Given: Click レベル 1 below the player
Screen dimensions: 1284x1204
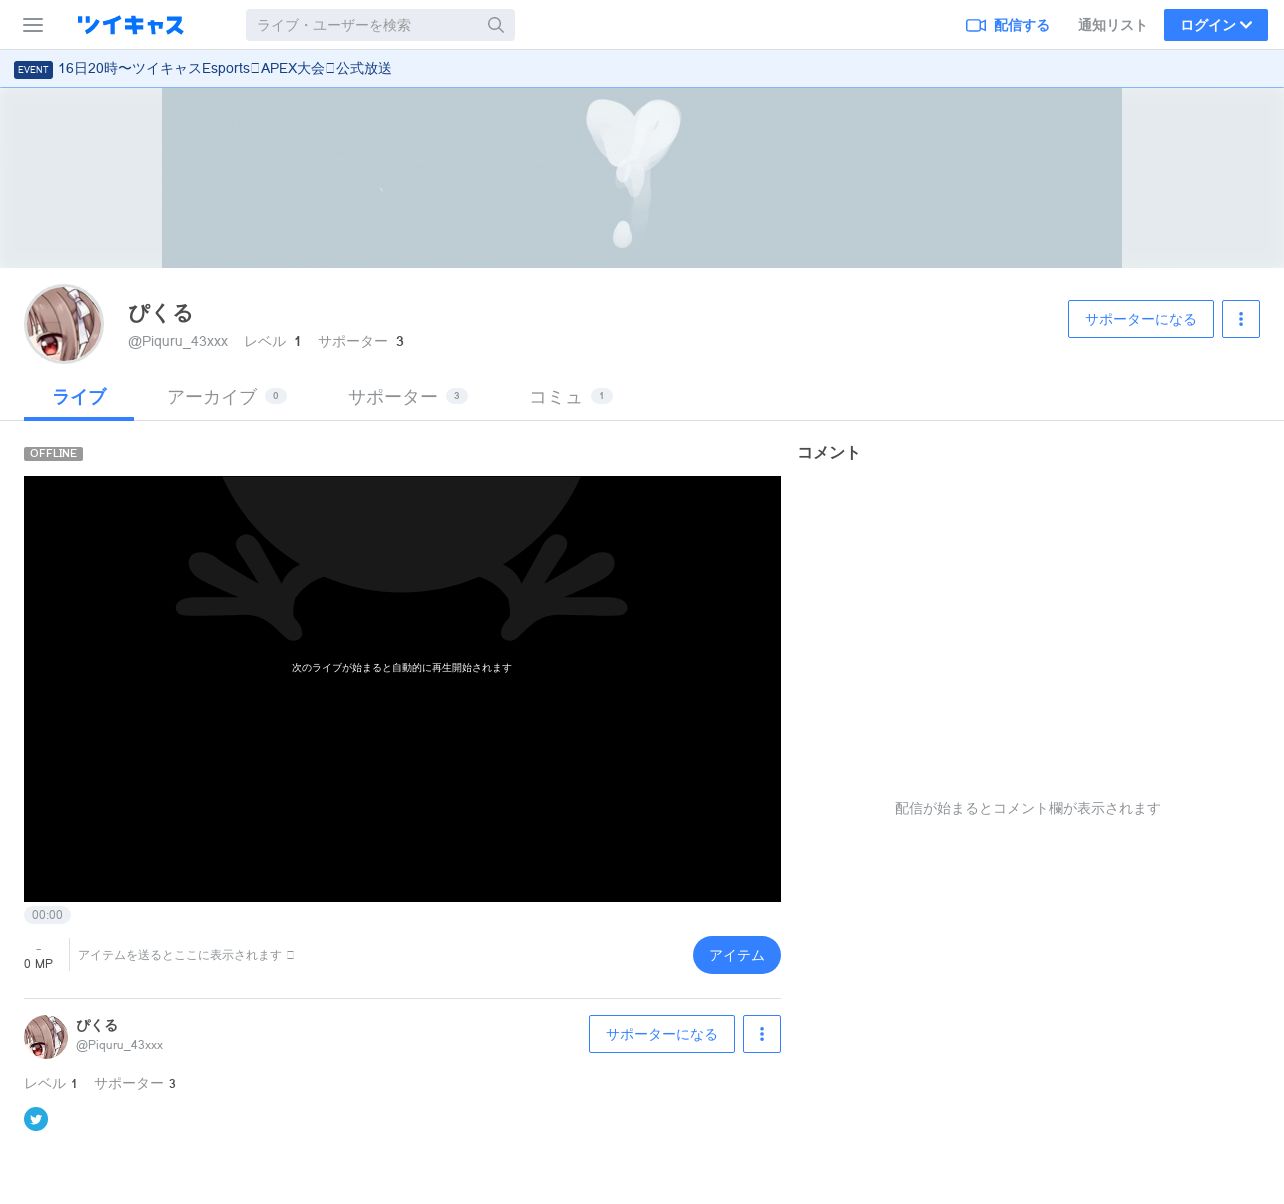Looking at the screenshot, I should coord(51,1083).
